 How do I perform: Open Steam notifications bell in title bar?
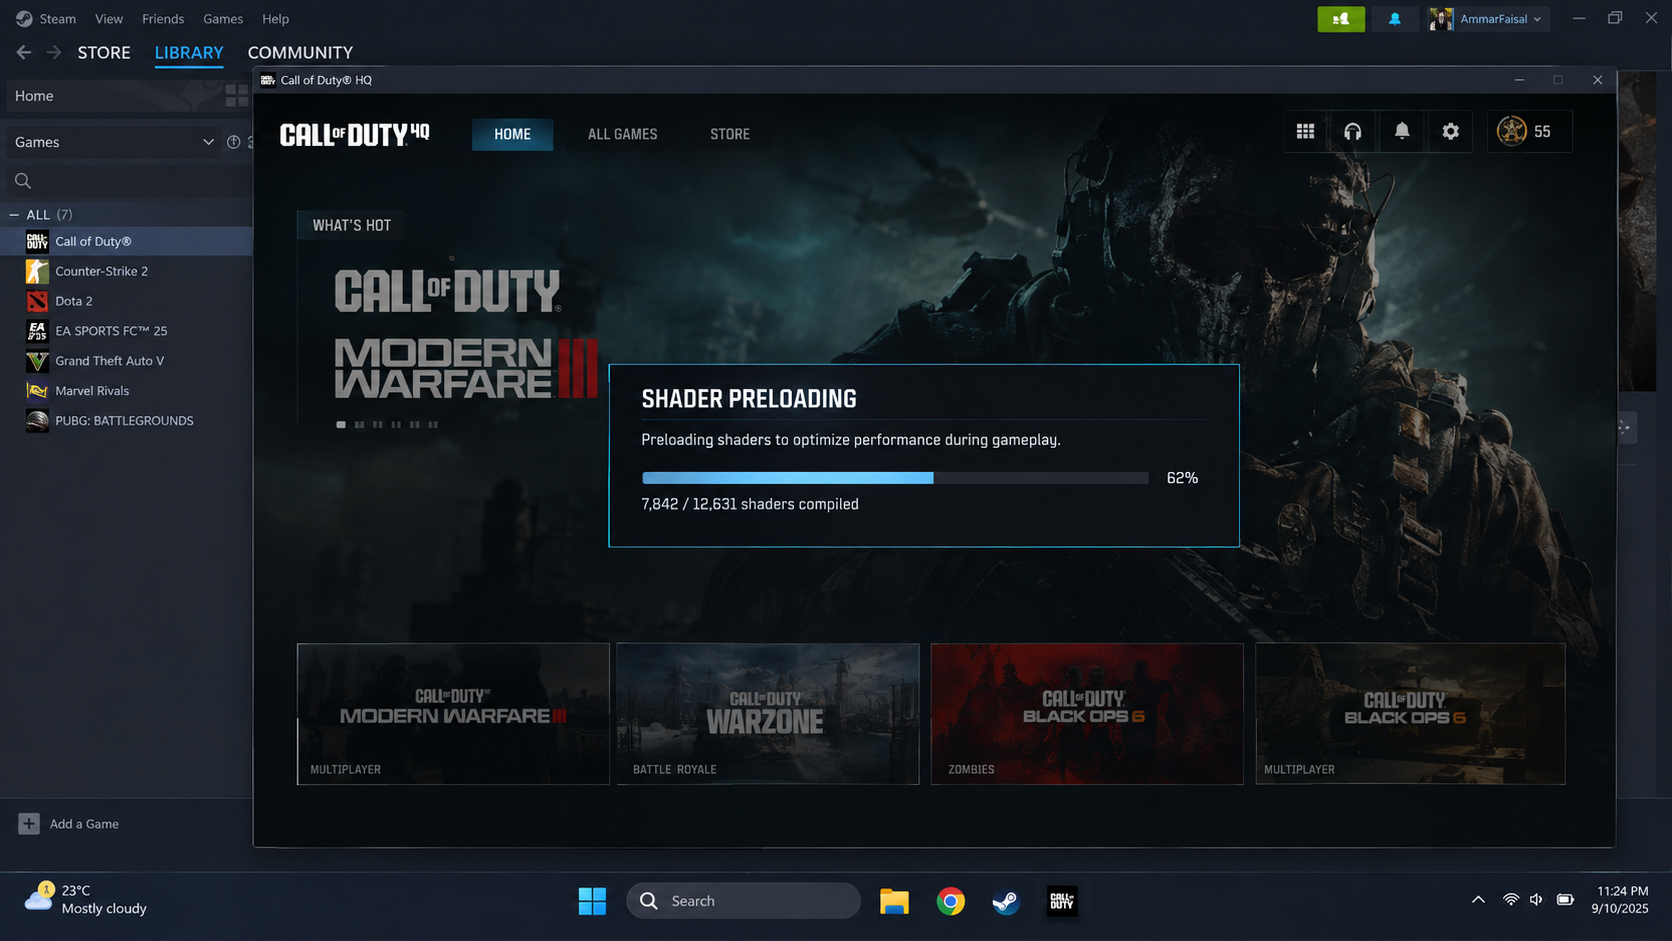coord(1394,19)
